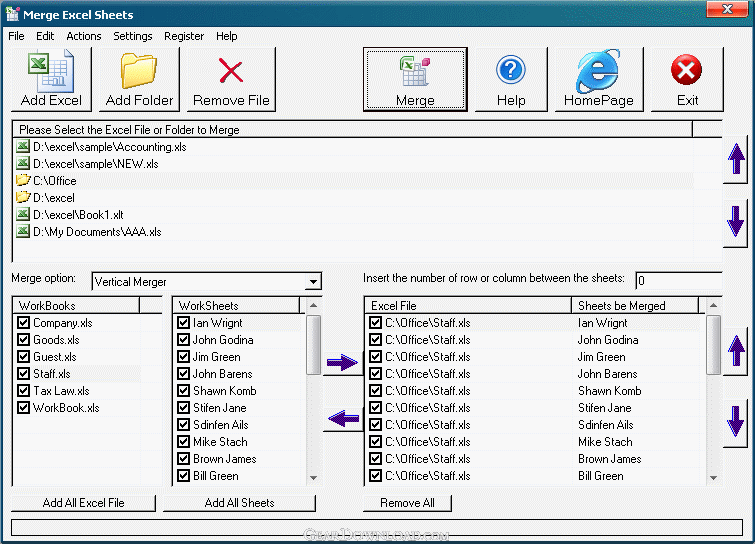Viewport: 755px width, 544px height.
Task: Click the Excel File column header
Action: pos(468,305)
